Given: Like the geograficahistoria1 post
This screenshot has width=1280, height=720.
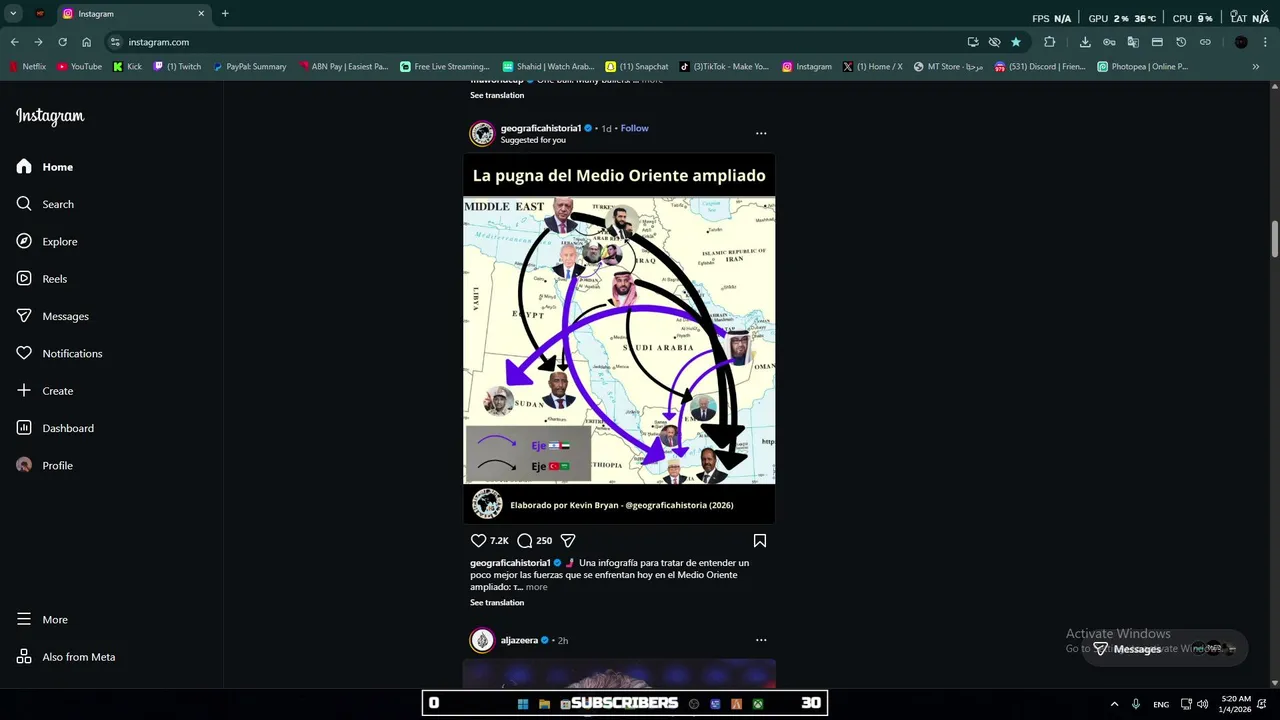Looking at the screenshot, I should click(478, 541).
